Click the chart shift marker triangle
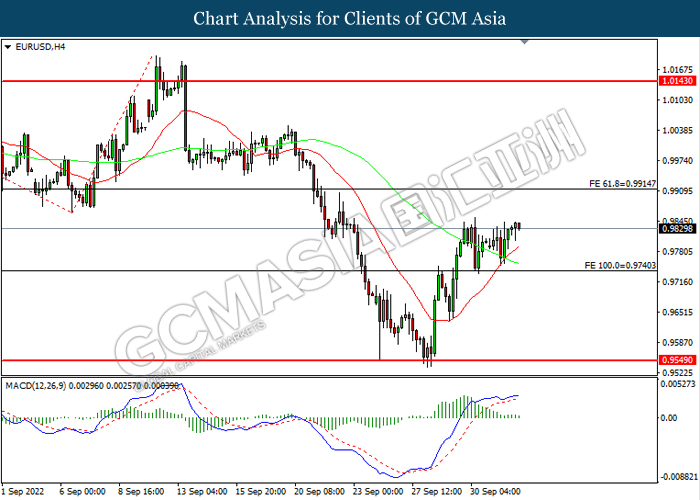Screen dimensions: 700x500 [525, 42]
